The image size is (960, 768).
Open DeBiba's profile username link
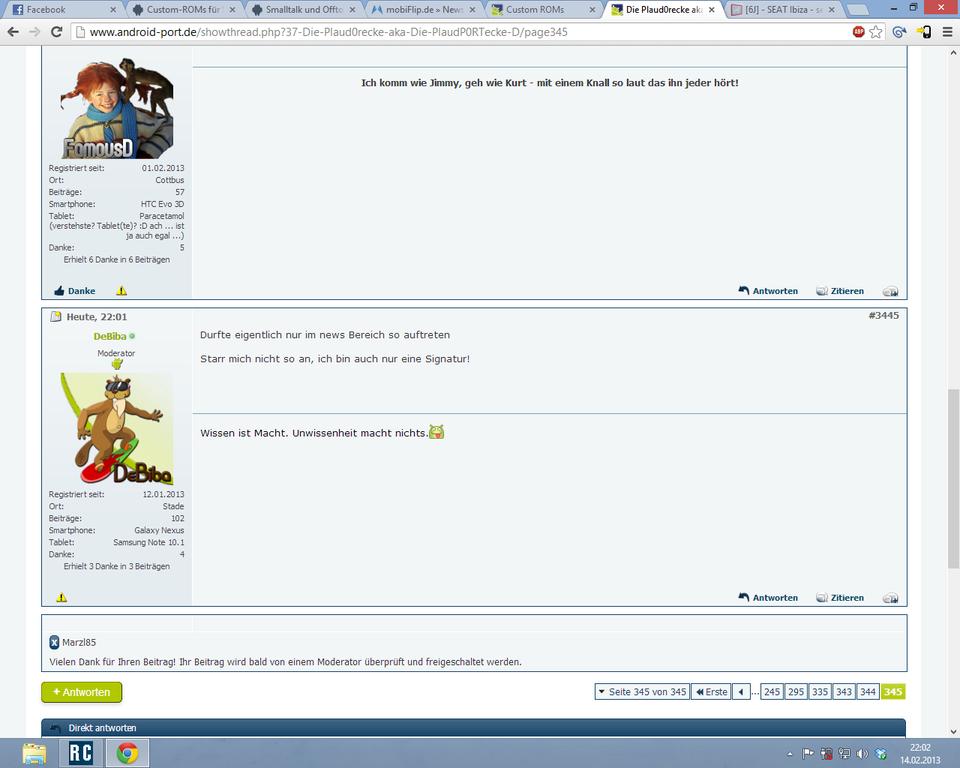pyautogui.click(x=110, y=336)
